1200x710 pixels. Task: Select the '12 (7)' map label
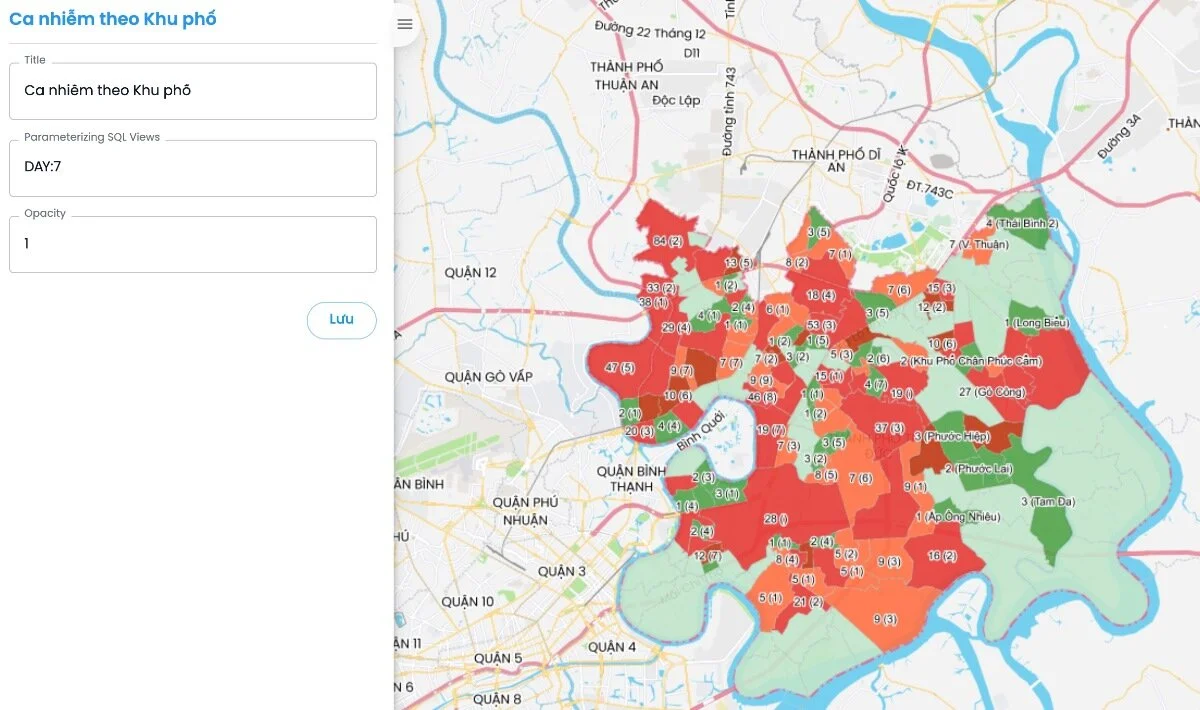tap(707, 556)
